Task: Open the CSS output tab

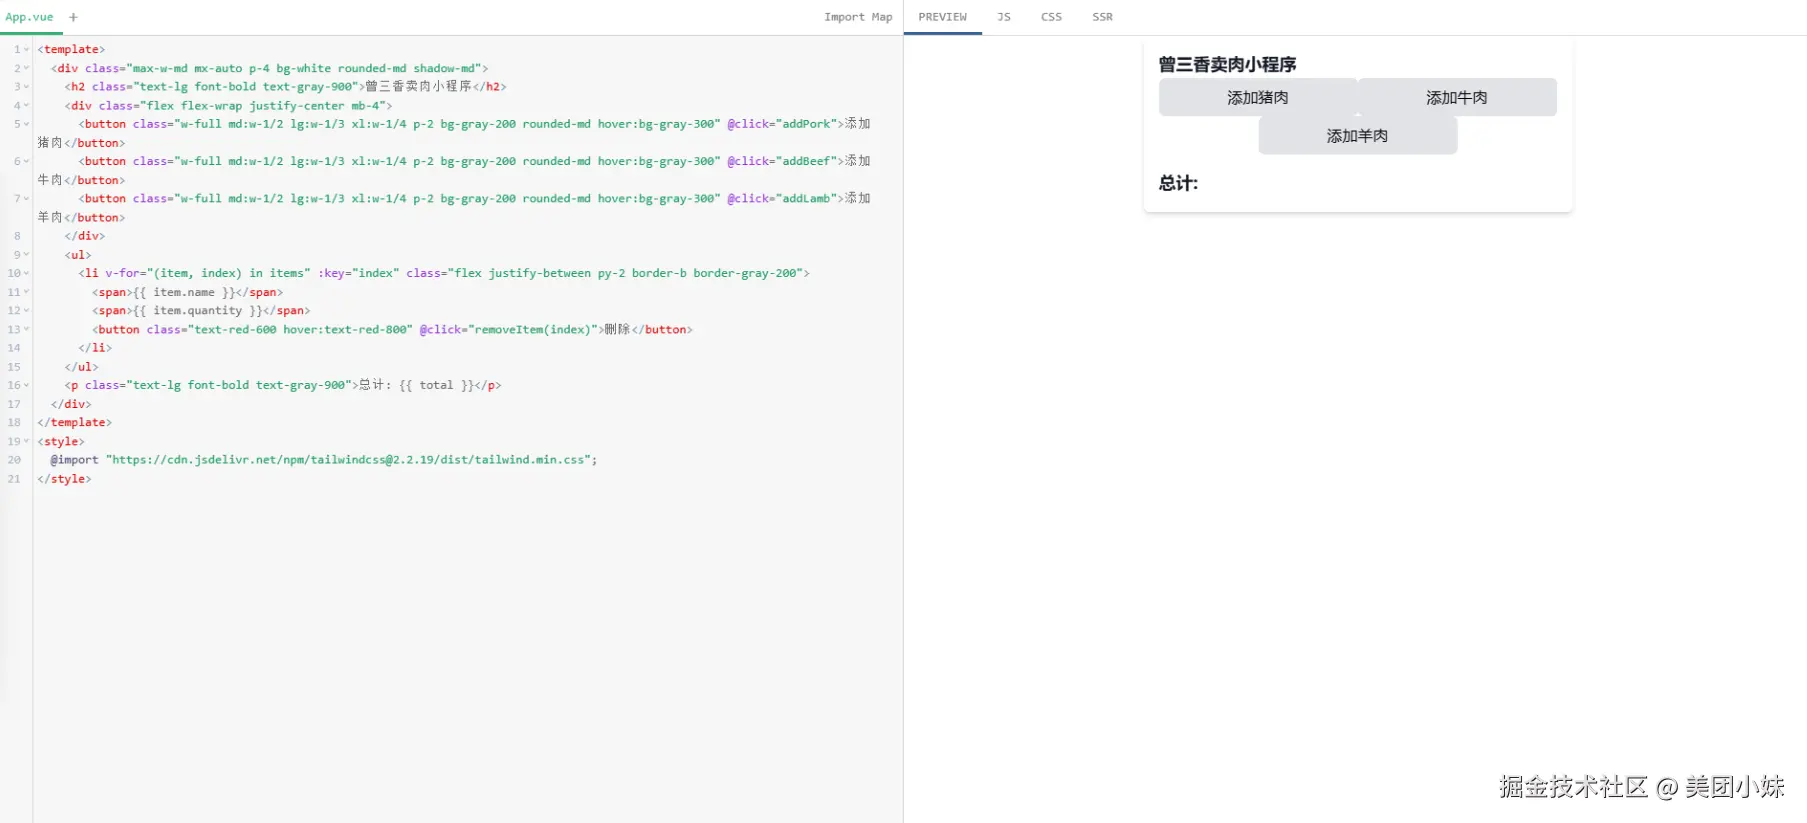Action: (x=1051, y=17)
